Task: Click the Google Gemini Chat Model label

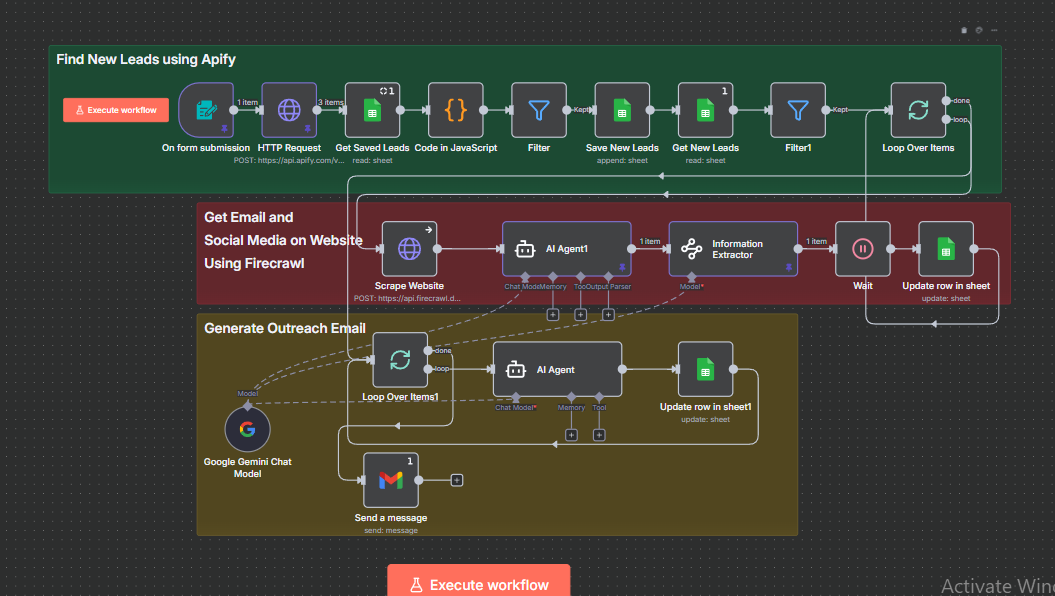Action: pyautogui.click(x=248, y=468)
